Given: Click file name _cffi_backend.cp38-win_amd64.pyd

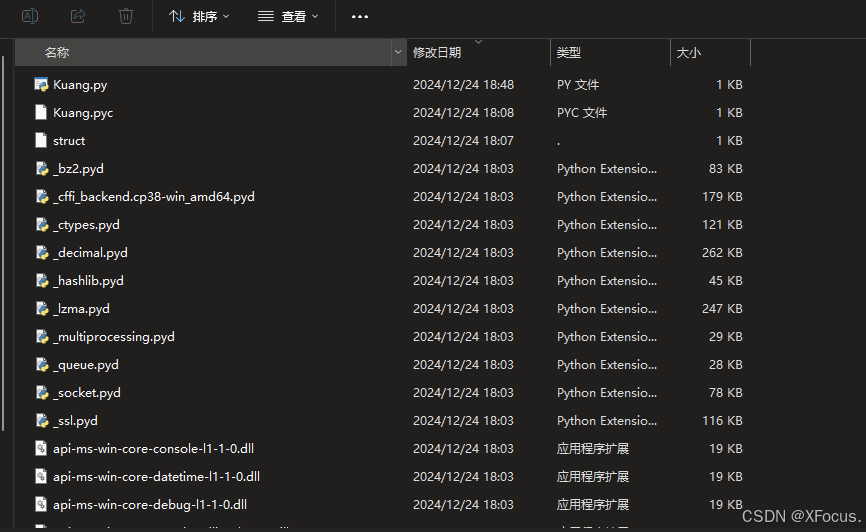Looking at the screenshot, I should pos(154,197).
